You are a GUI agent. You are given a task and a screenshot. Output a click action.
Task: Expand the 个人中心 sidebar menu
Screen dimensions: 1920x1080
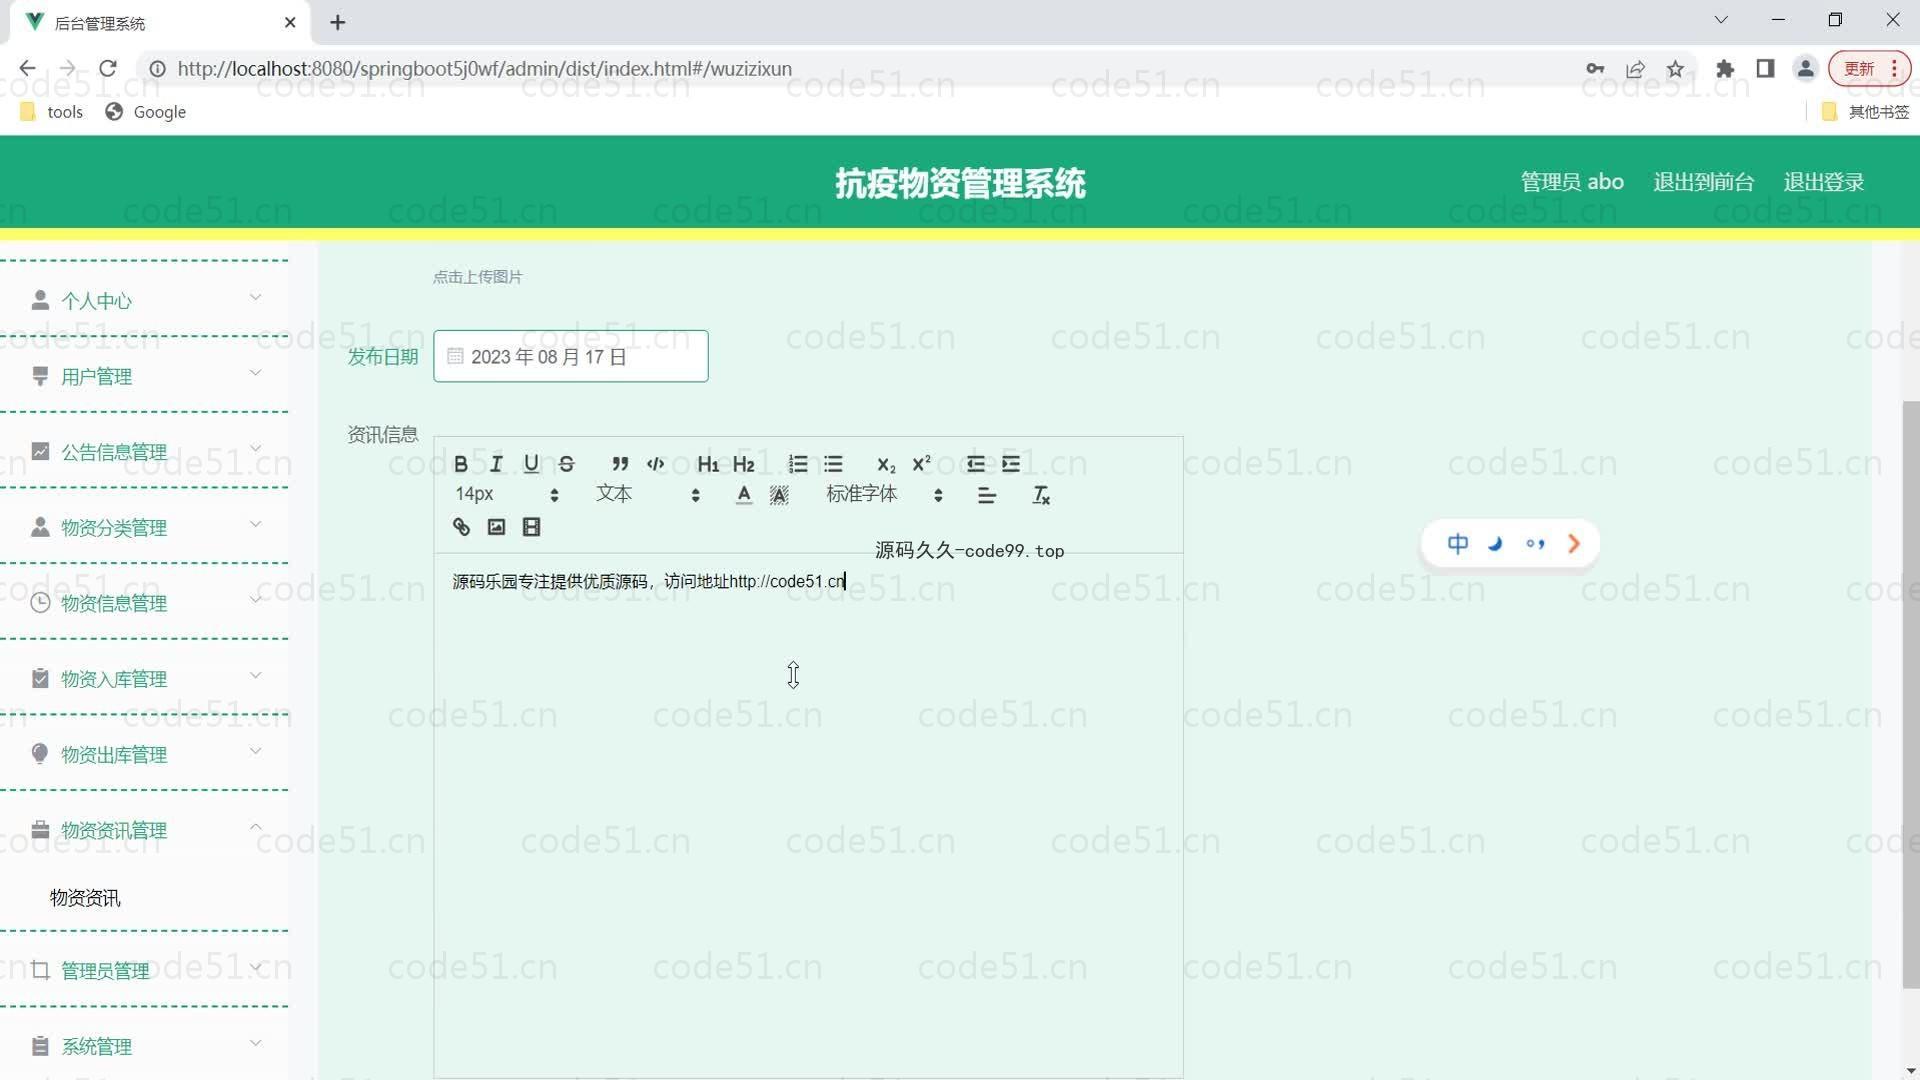click(145, 301)
